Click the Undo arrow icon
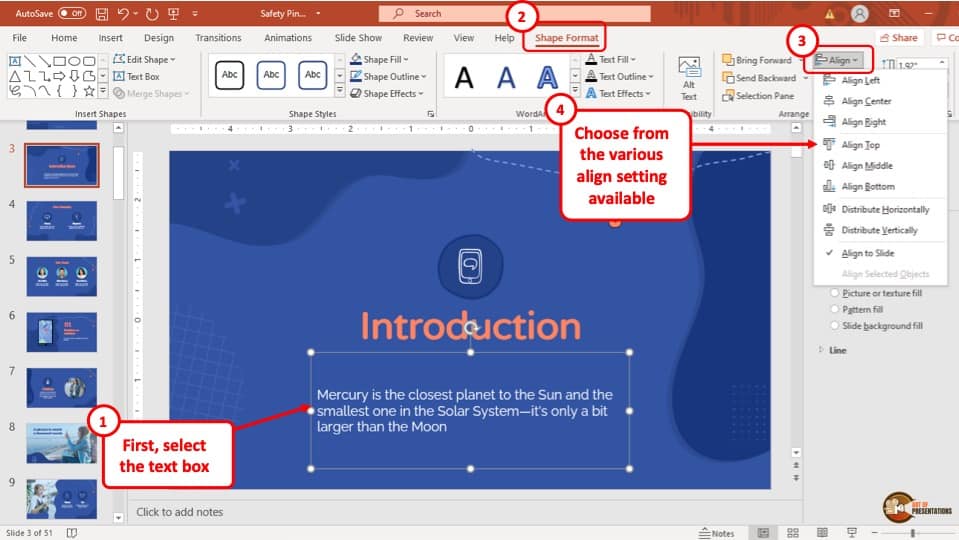Image resolution: width=959 pixels, height=540 pixels. tap(123, 13)
